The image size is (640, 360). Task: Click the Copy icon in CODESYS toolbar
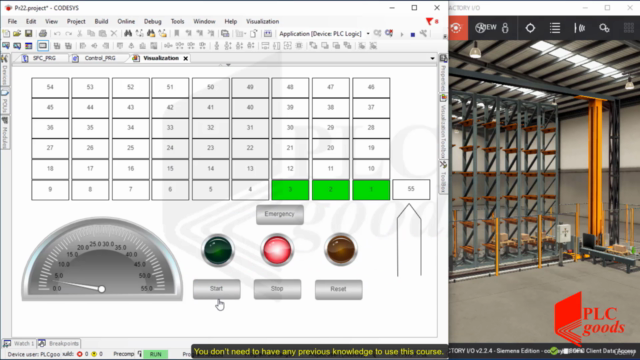(91, 33)
